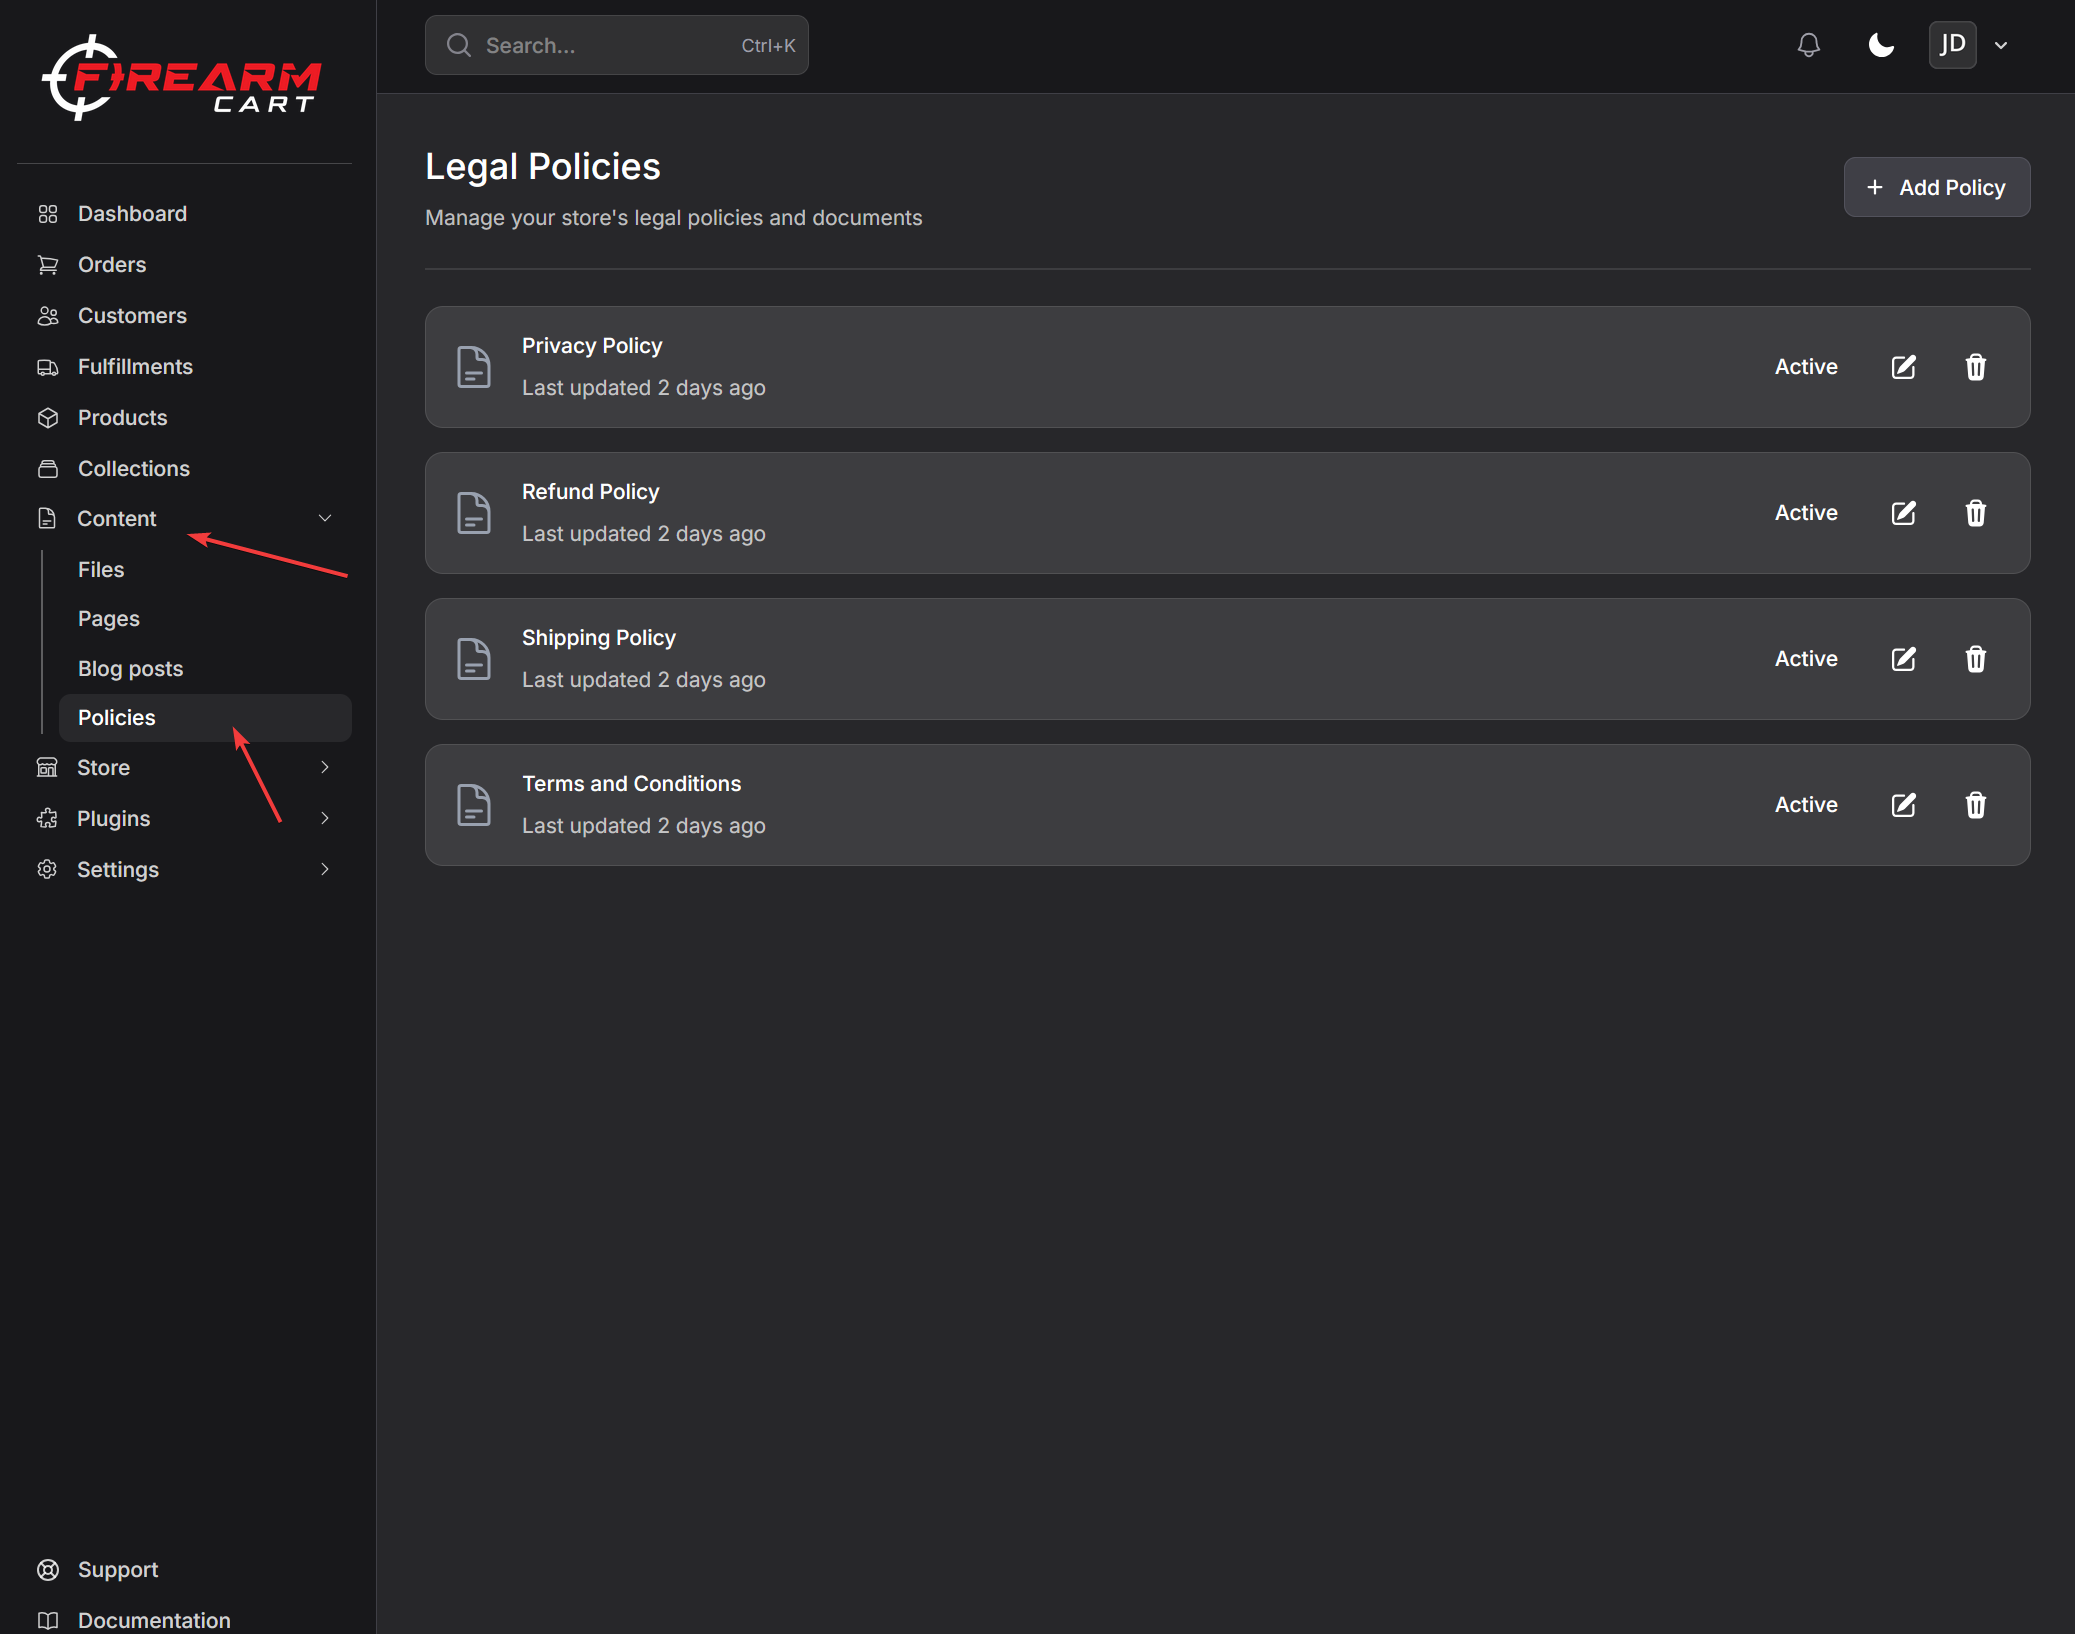This screenshot has width=2075, height=1634.
Task: Select Policies under Content
Action: (x=205, y=718)
